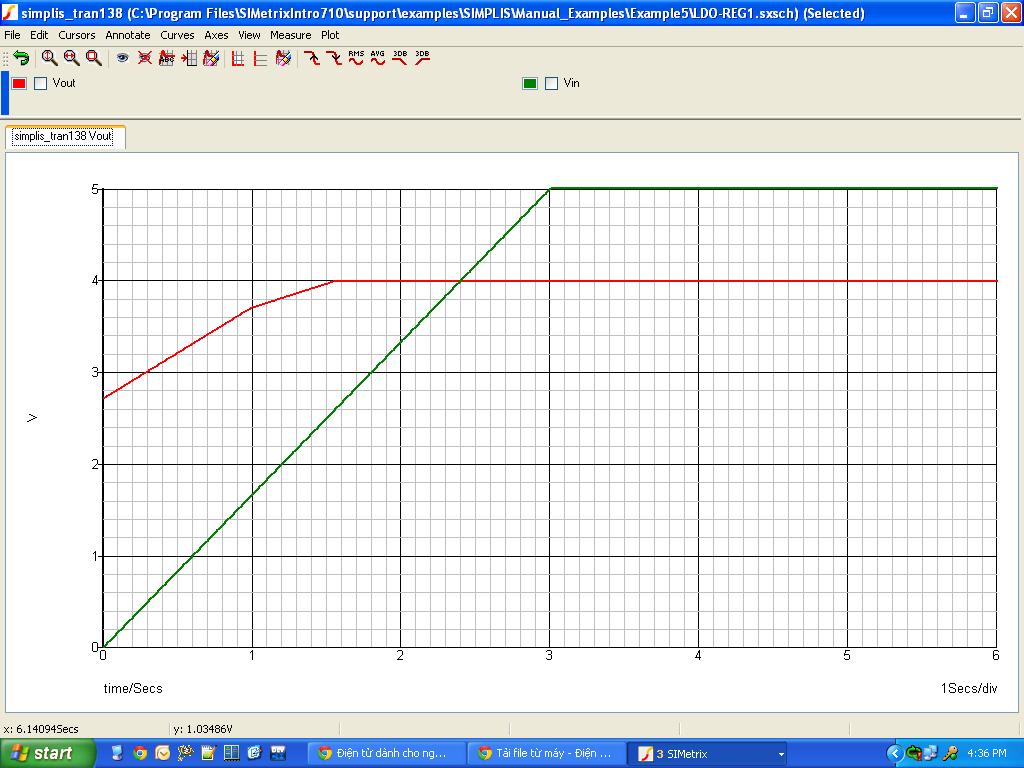This screenshot has height=768, width=1024.
Task: Click the taskbar clock showing 4:36 PM
Action: pyautogui.click(x=986, y=753)
